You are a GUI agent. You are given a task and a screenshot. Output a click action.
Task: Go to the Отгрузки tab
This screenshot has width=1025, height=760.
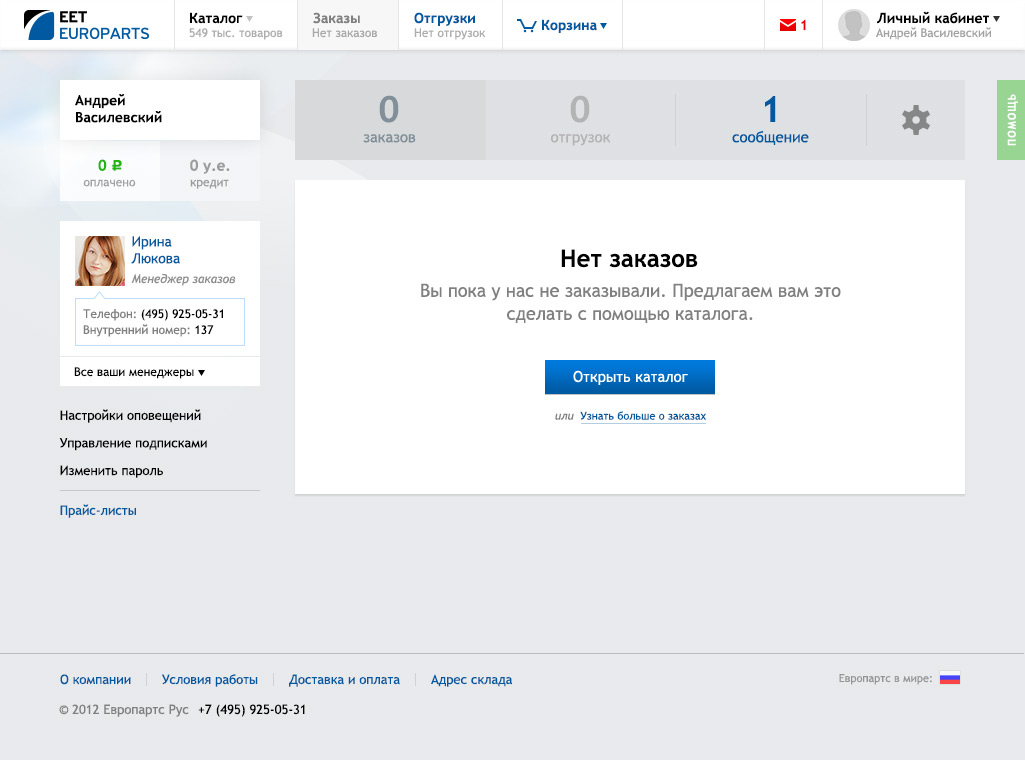[448, 25]
